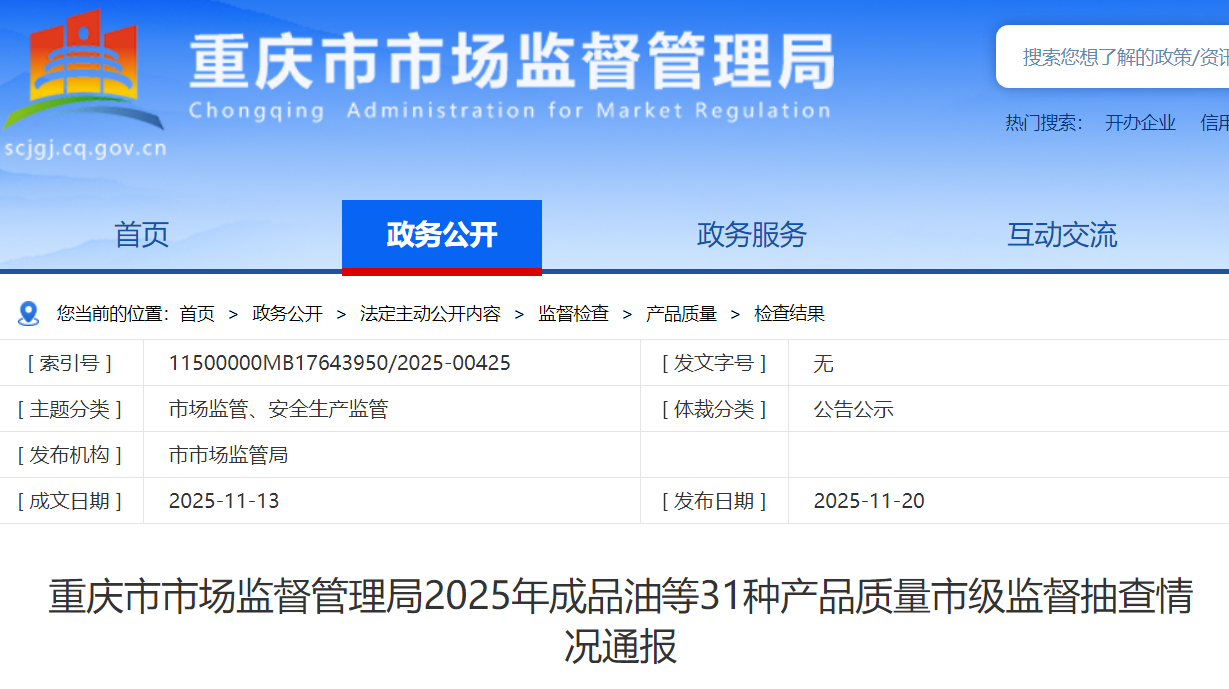Open the 产品质量 breadcrumb link

681,314
